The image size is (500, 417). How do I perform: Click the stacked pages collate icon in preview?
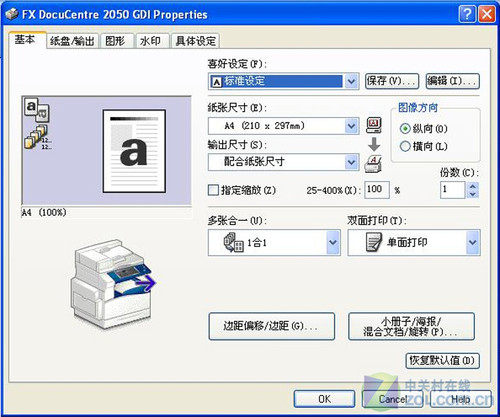click(38, 137)
